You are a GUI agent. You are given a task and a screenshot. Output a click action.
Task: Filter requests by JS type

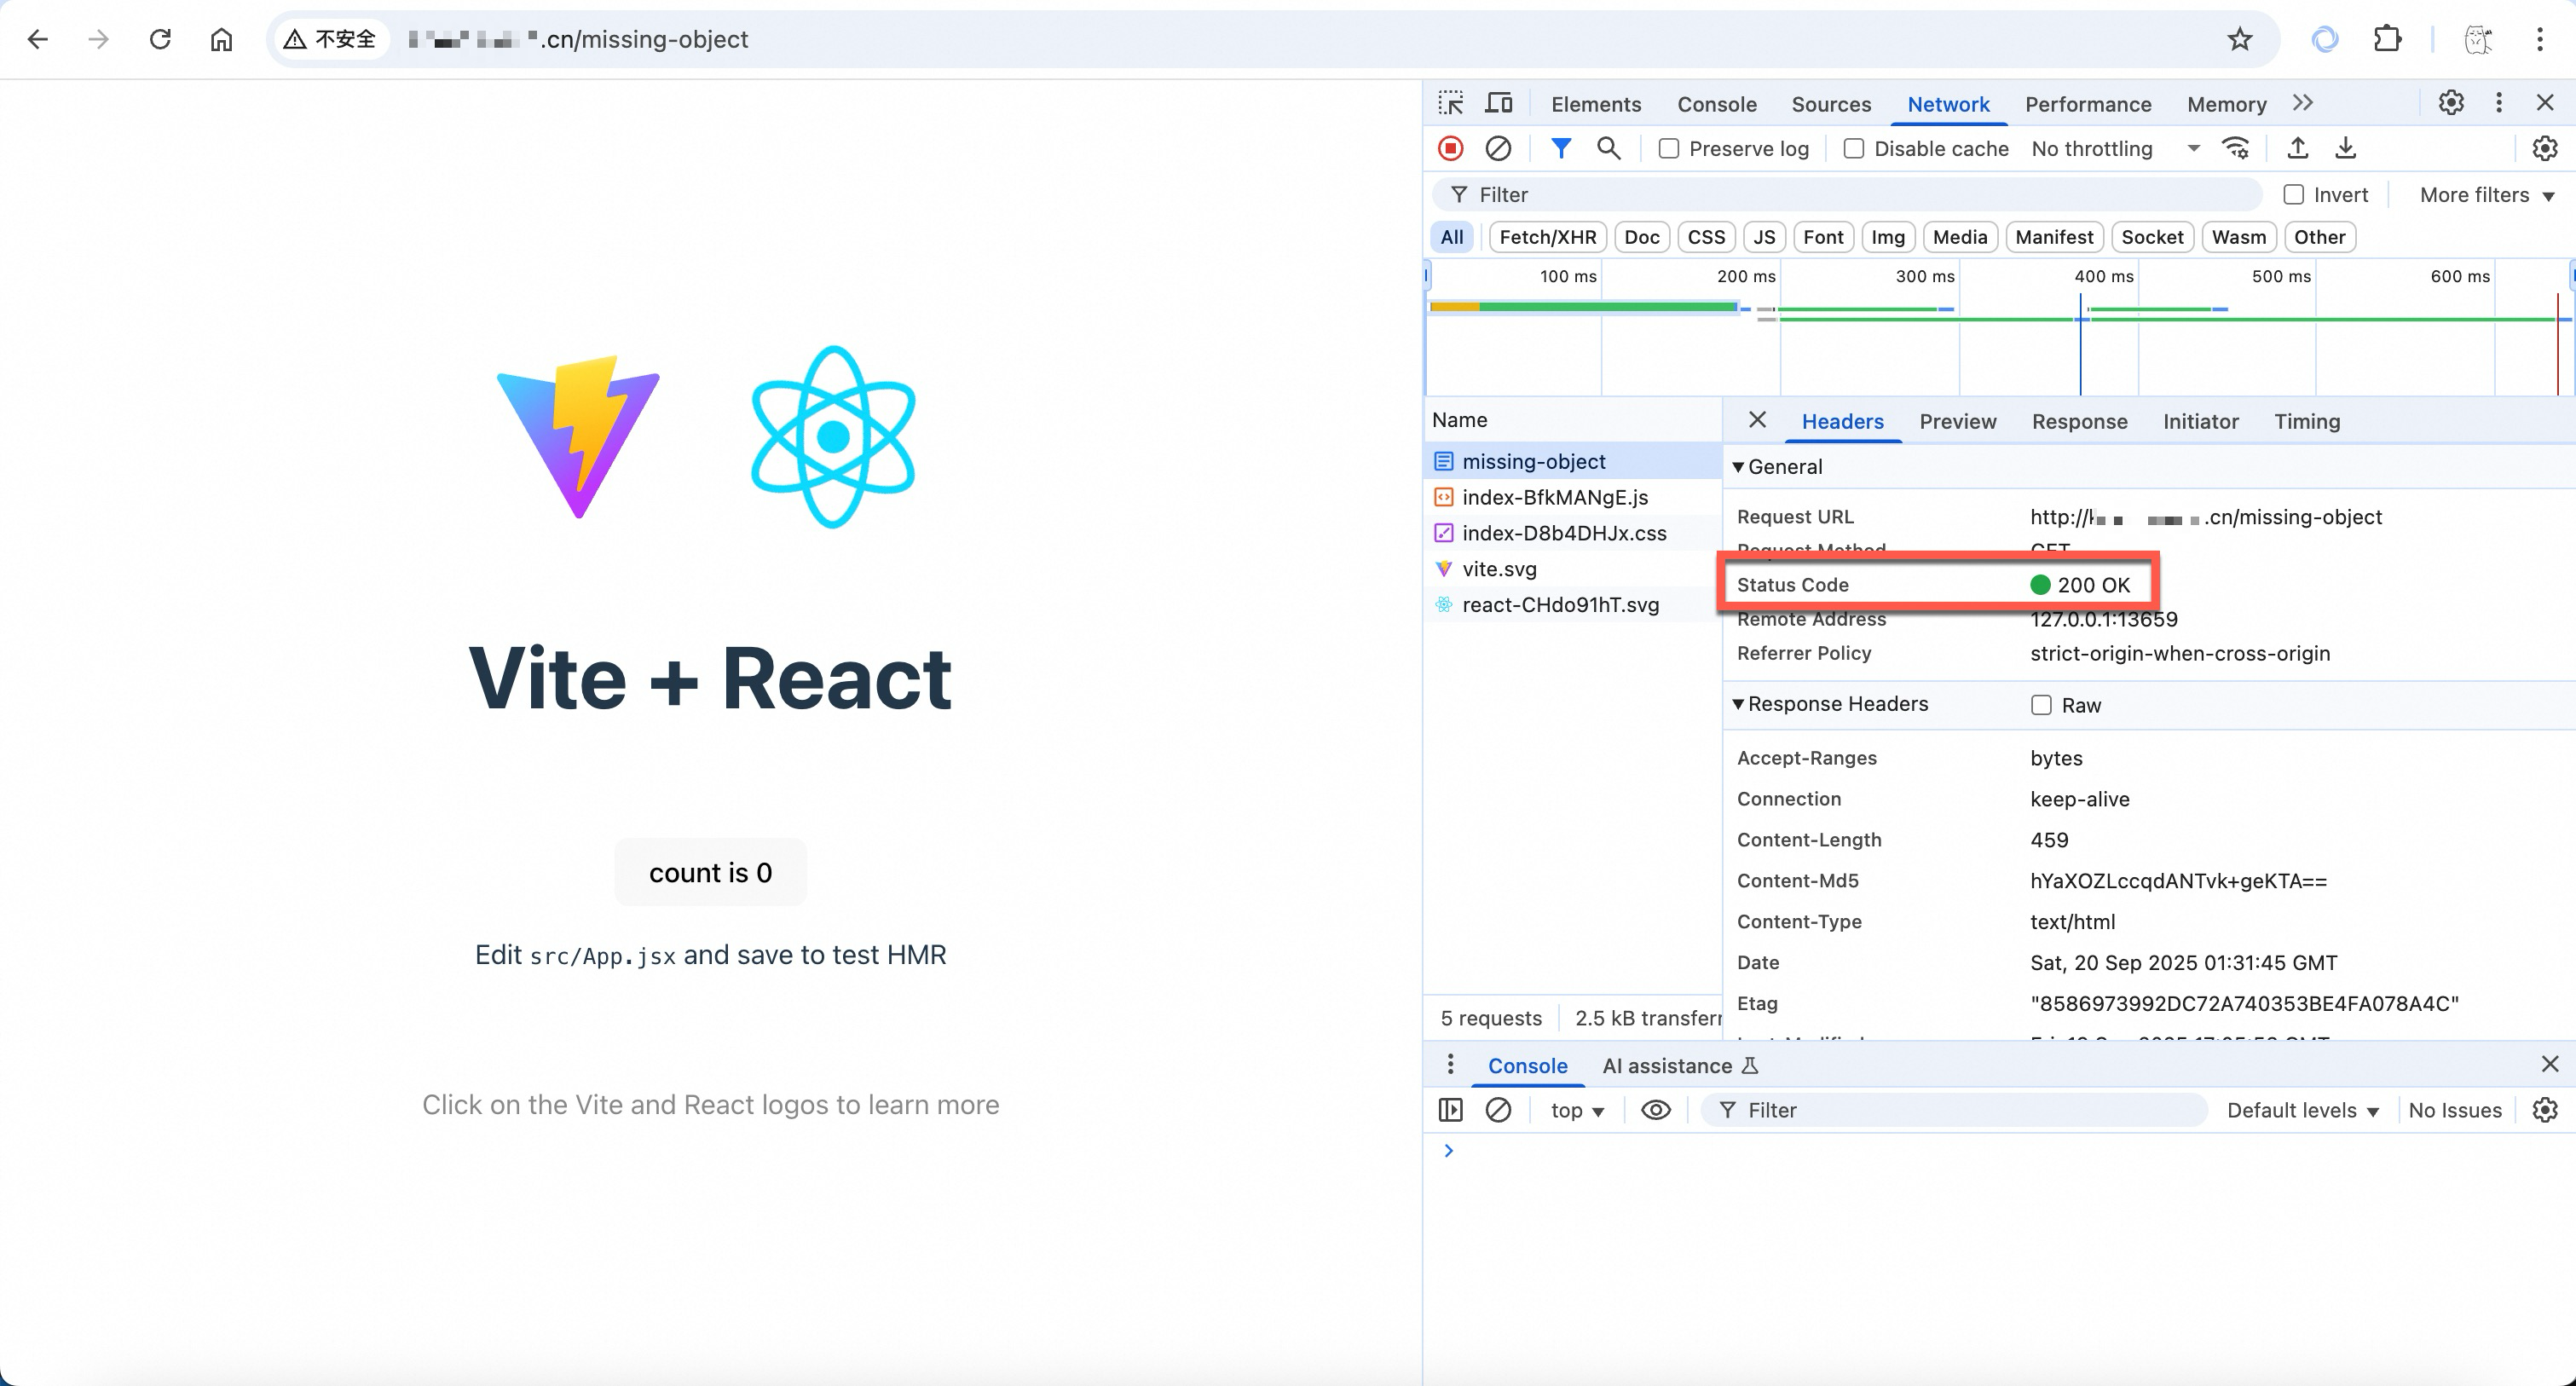click(x=1764, y=237)
